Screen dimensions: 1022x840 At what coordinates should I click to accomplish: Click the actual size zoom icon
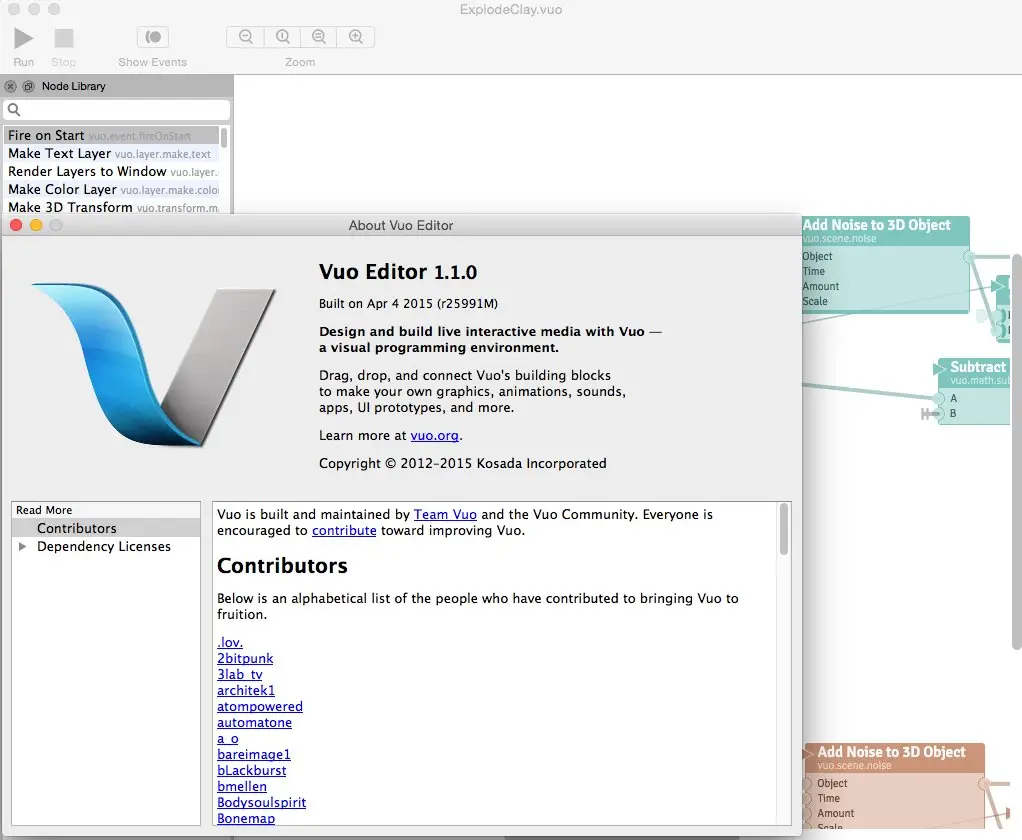(x=283, y=36)
